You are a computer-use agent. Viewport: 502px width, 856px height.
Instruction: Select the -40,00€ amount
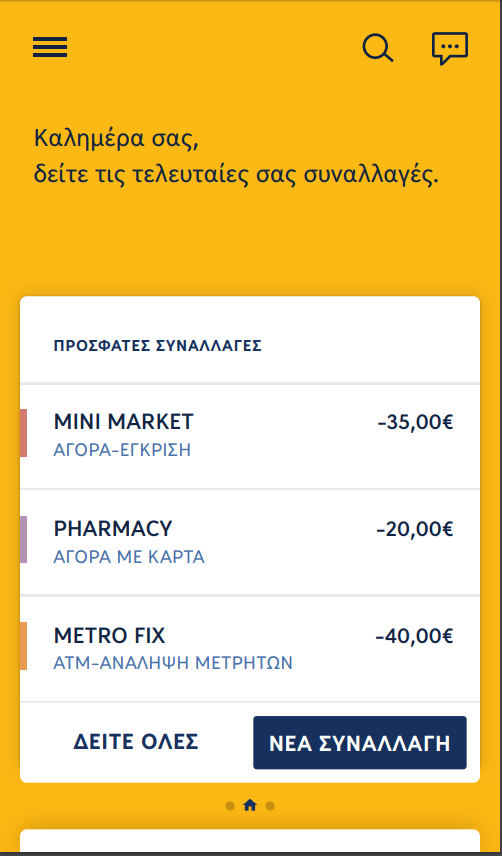415,636
